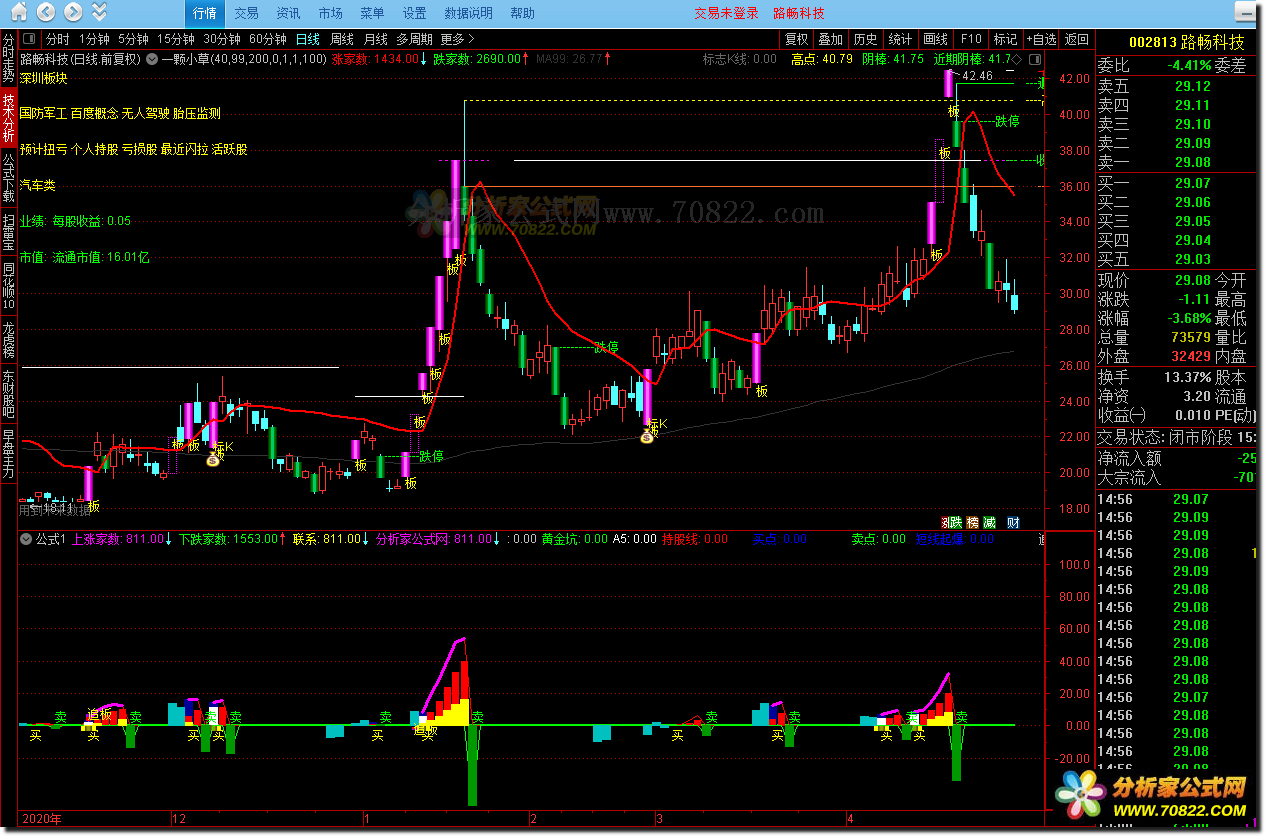Image resolution: width=1266 pixels, height=836 pixels.
Task: Click diamond icon beside 近期阴棒 41.7
Action: (1018, 59)
